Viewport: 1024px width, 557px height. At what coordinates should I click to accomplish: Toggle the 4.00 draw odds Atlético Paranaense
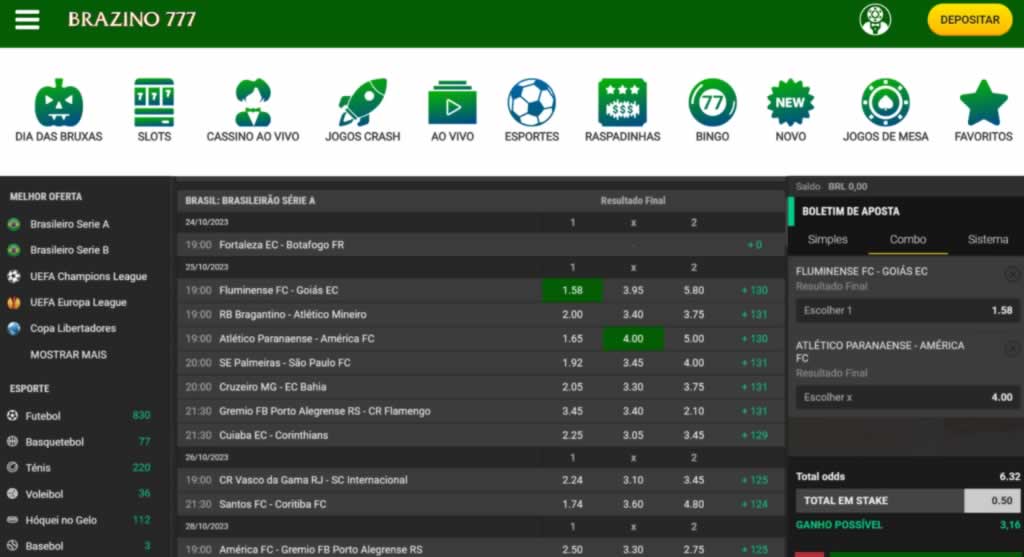coord(633,339)
